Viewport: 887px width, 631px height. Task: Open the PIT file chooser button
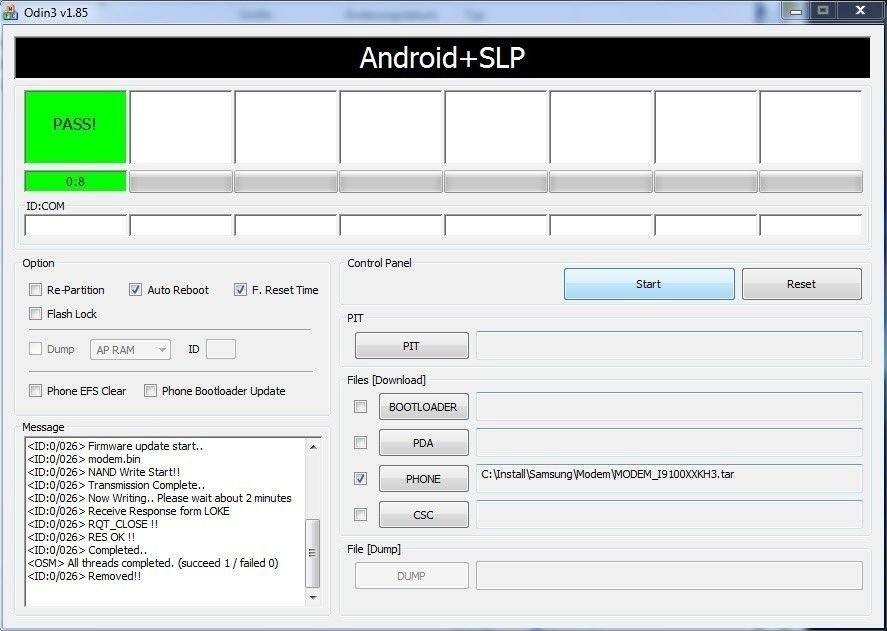coord(412,346)
